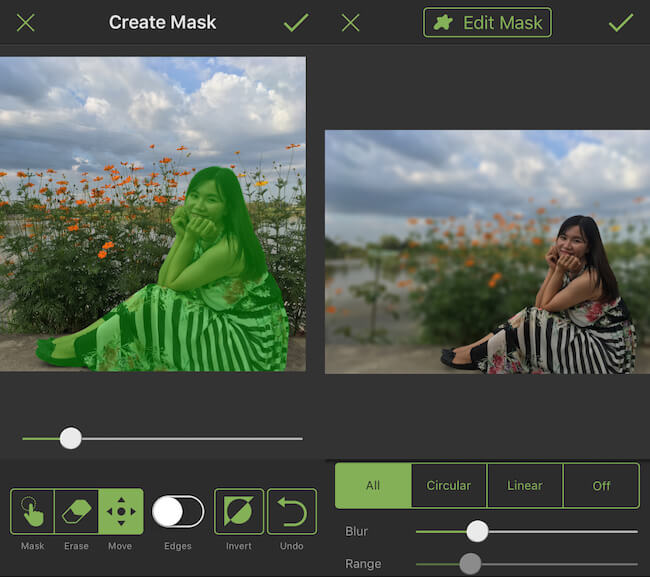Select the Mask brush tool
Viewport: 650px width, 577px height.
coord(32,512)
